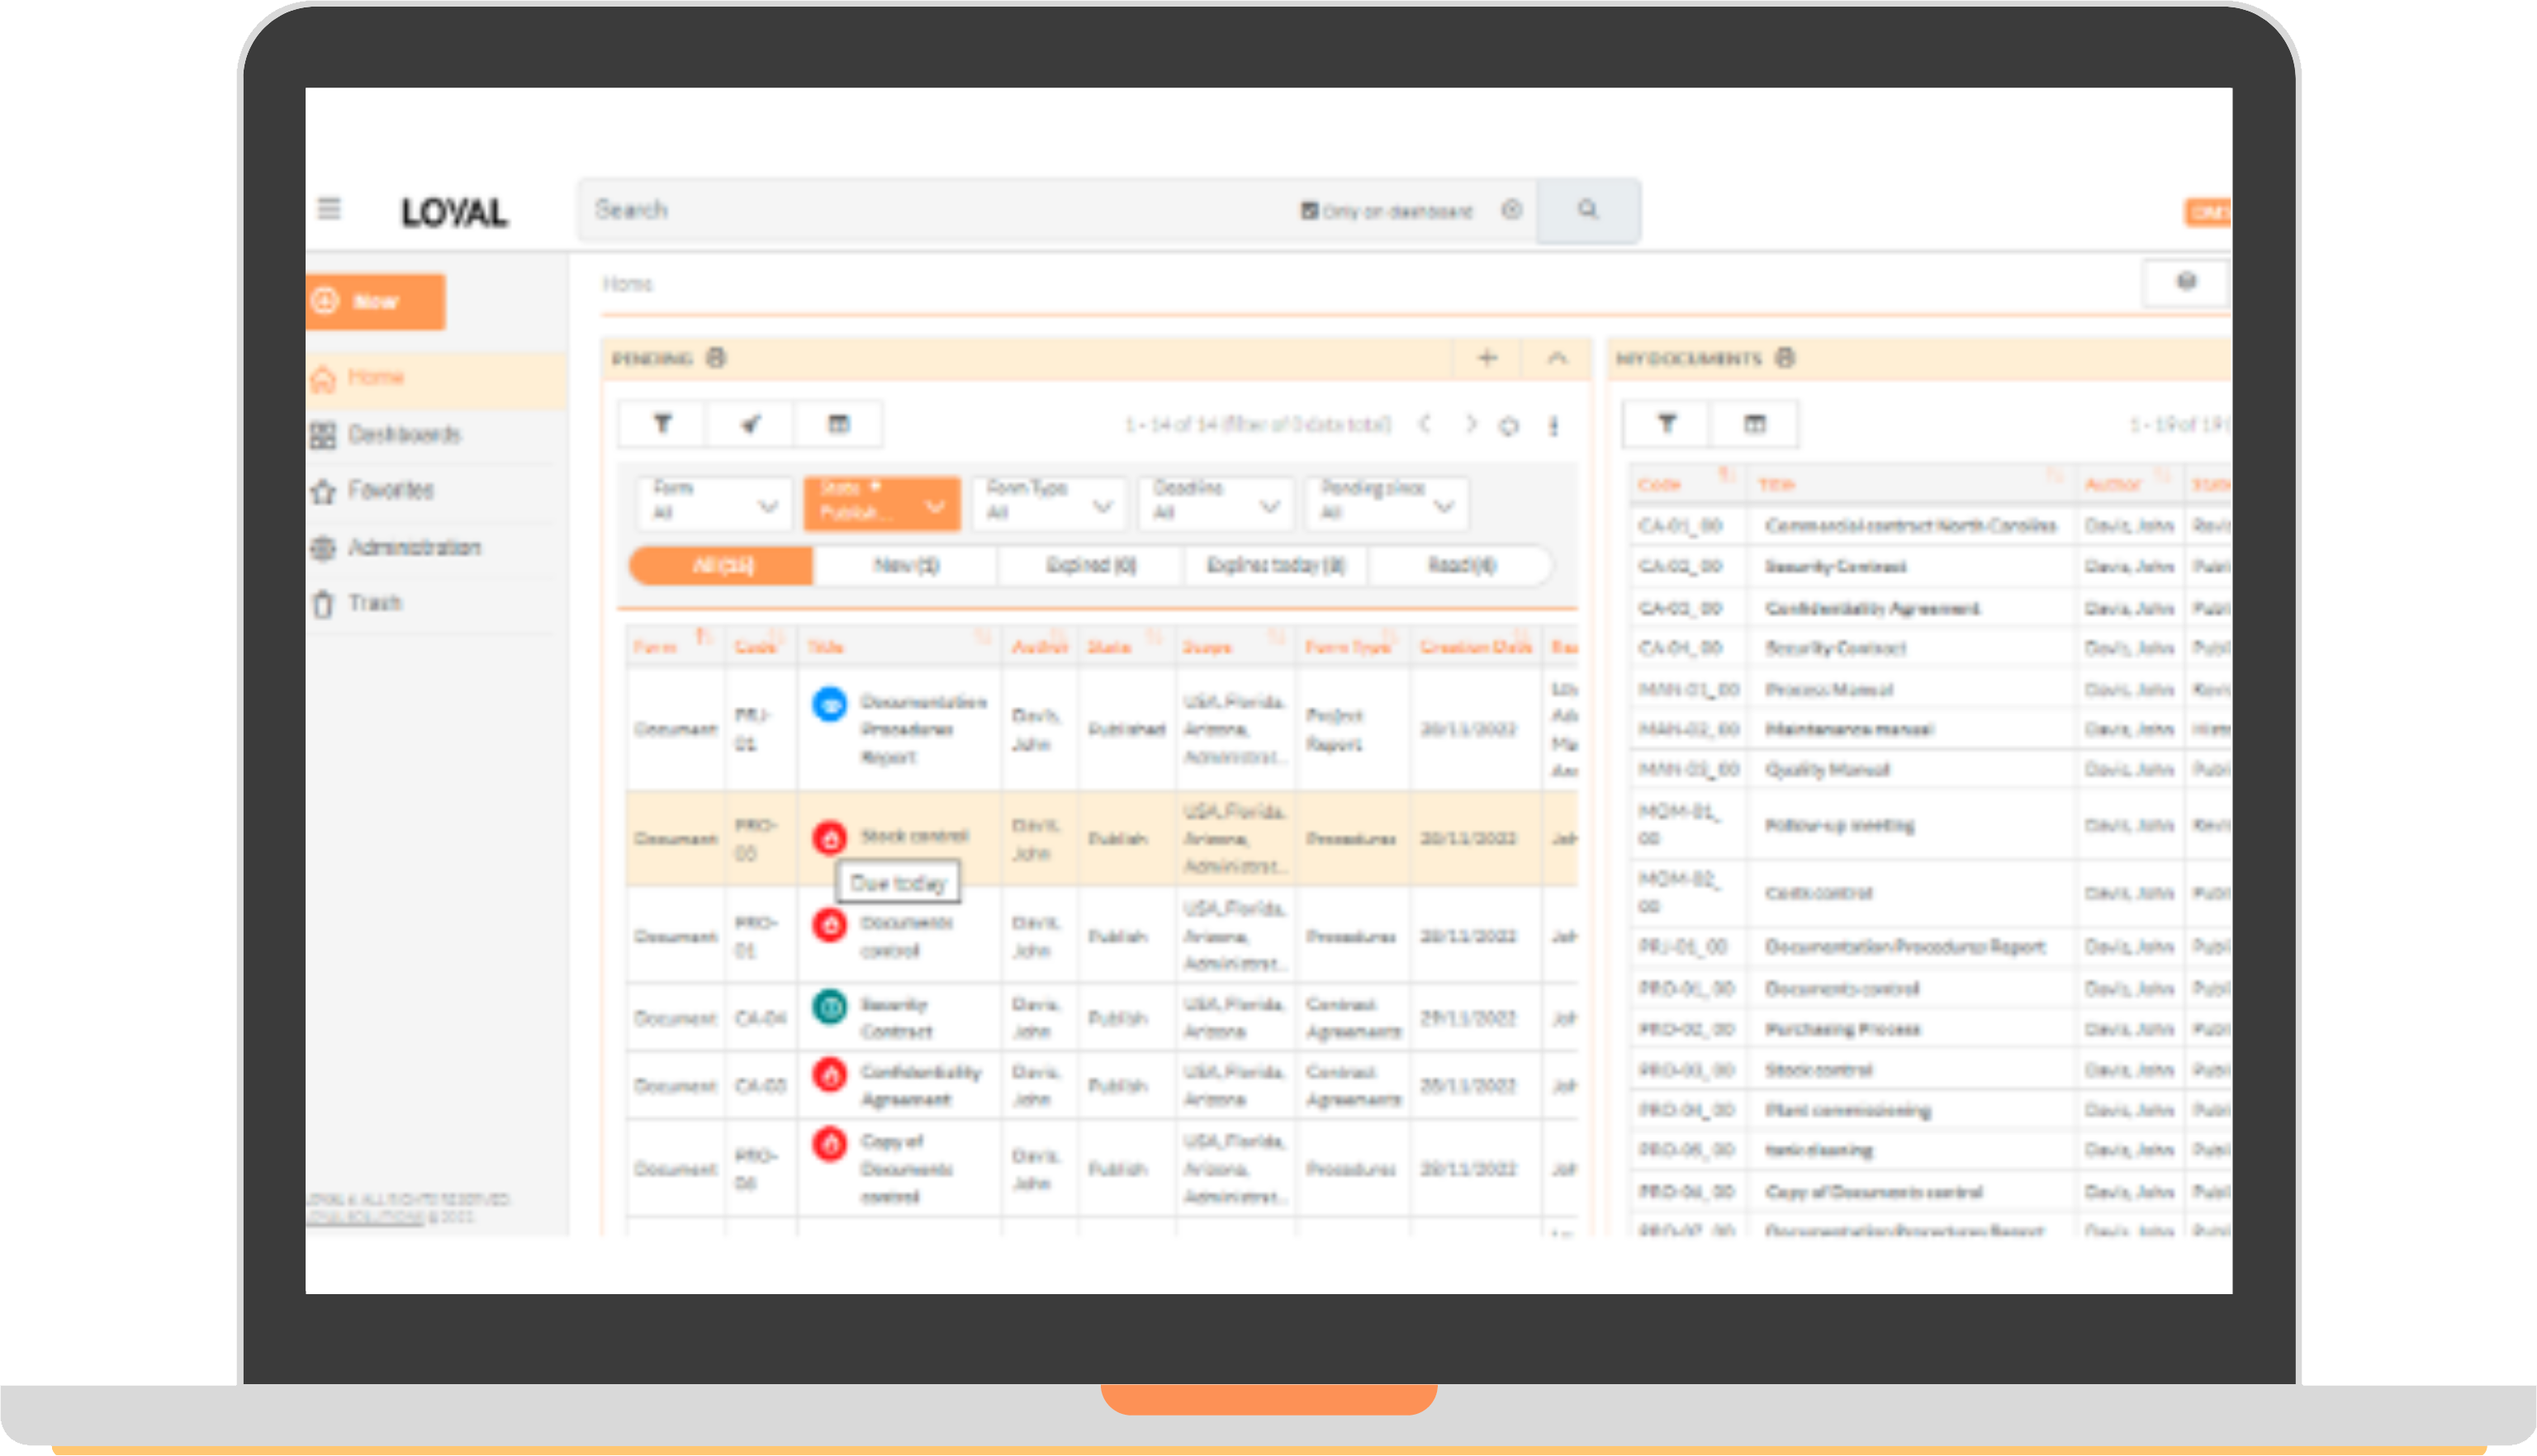The height and width of the screenshot is (1456, 2537).
Task: Toggle Only on dashboard checkbox
Action: point(1309,211)
